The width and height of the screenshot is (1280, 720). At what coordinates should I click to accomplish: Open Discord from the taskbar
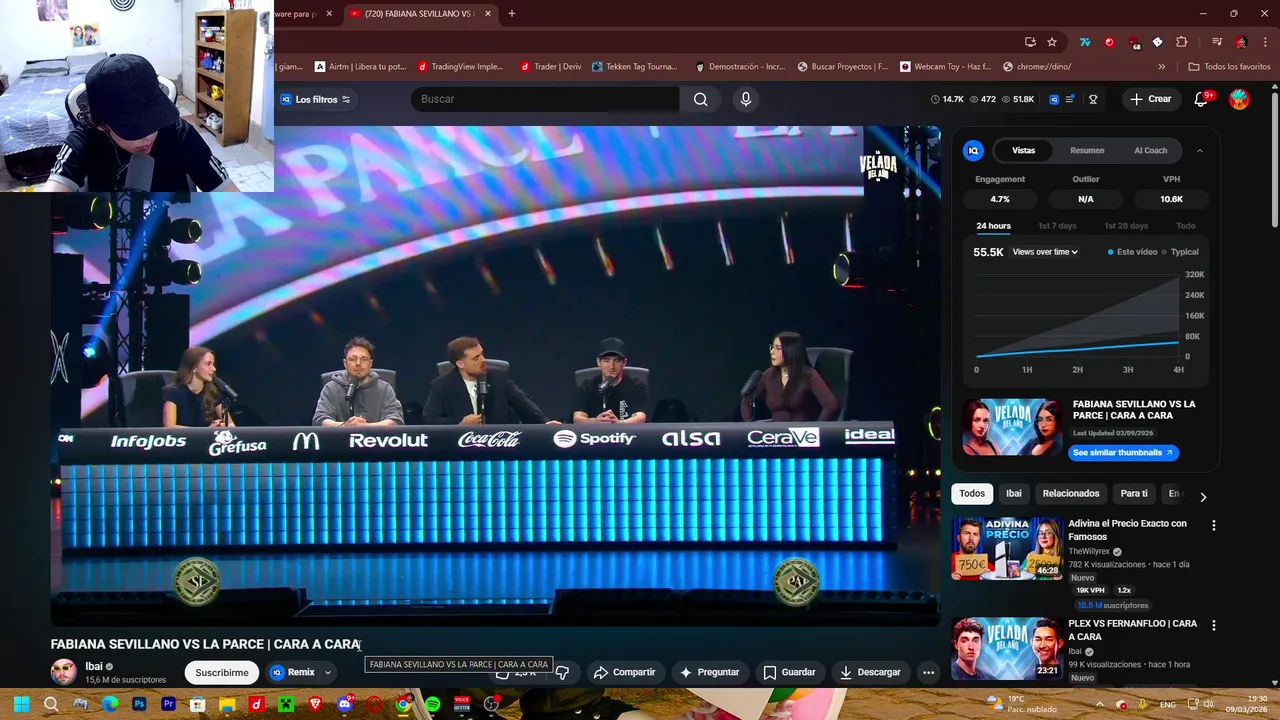coord(345,704)
